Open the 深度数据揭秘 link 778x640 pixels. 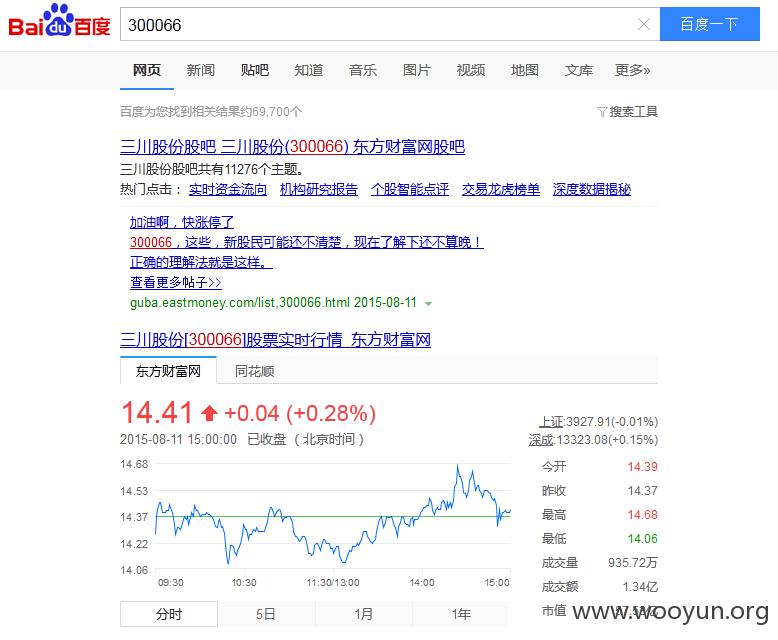(591, 190)
